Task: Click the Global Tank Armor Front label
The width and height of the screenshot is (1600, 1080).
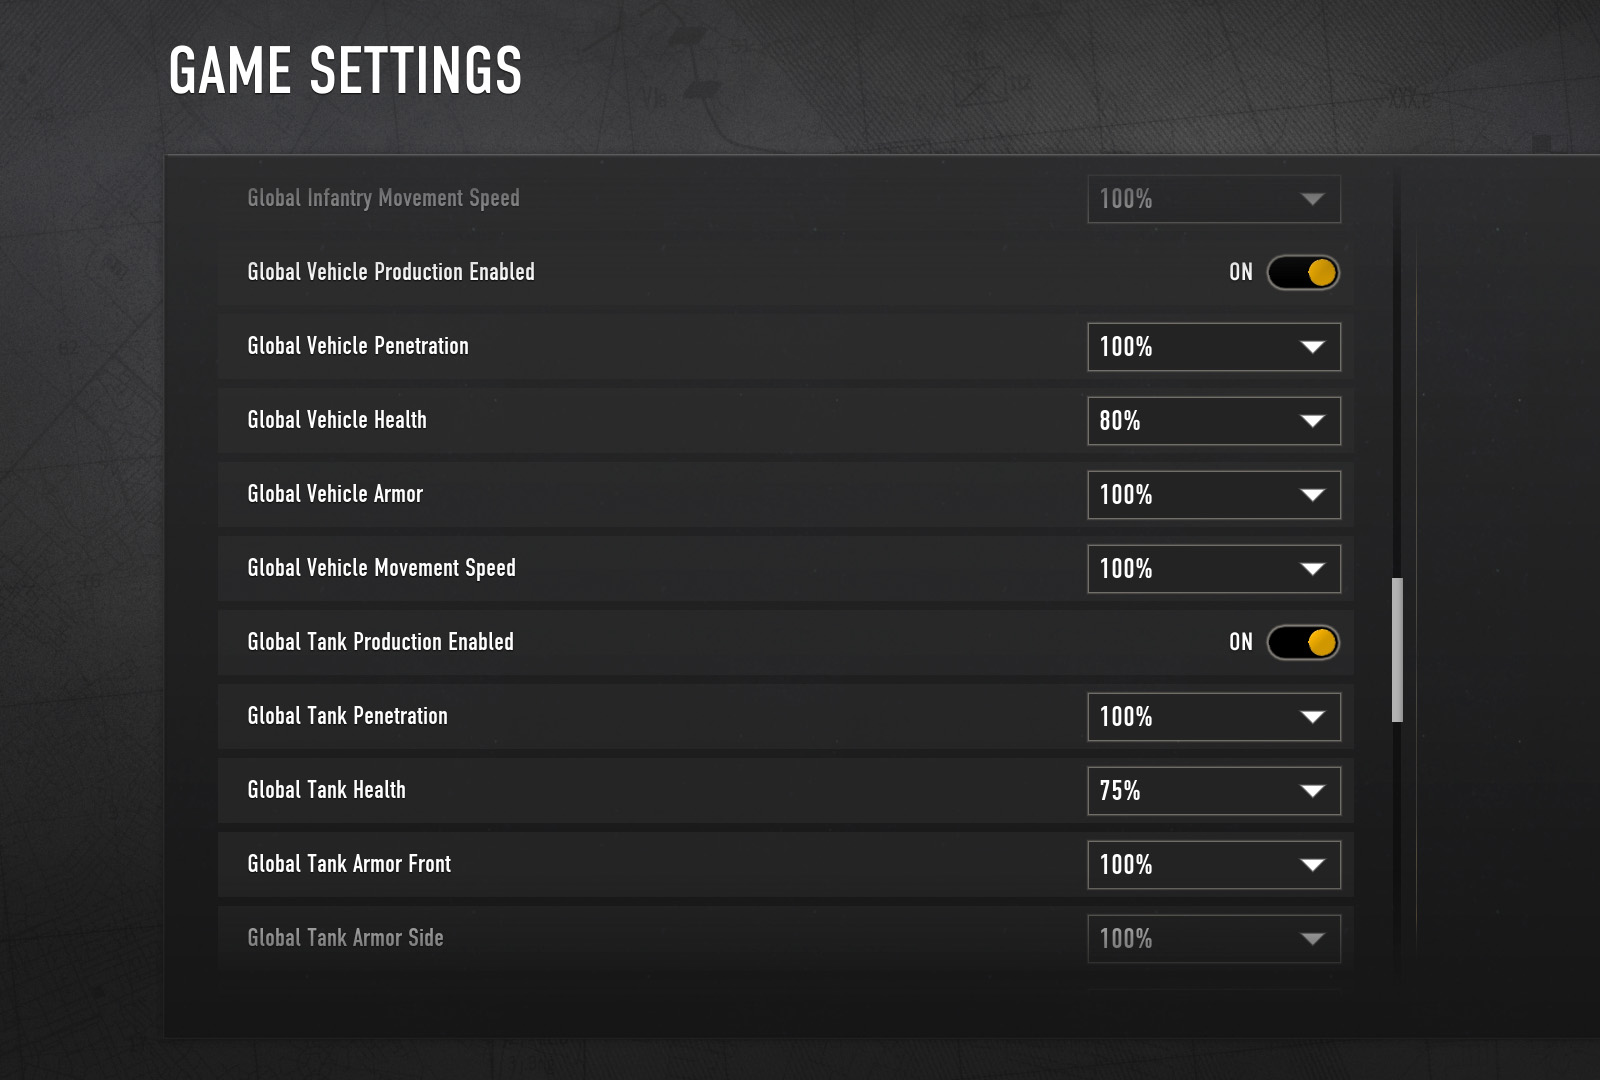Action: click(x=349, y=864)
